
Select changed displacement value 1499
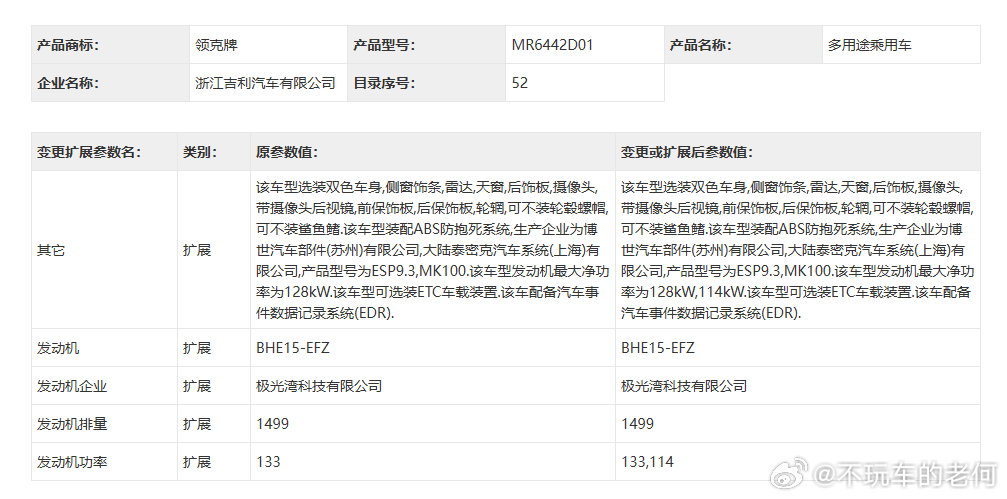click(x=637, y=424)
